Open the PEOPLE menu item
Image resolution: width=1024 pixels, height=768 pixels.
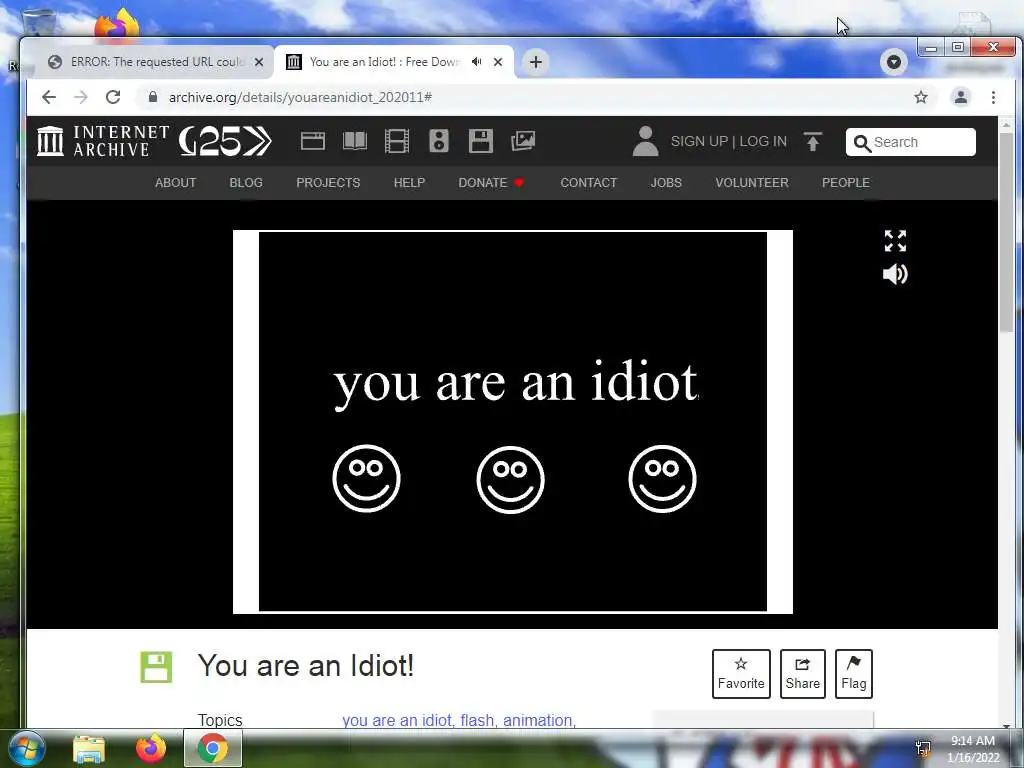pos(846,183)
